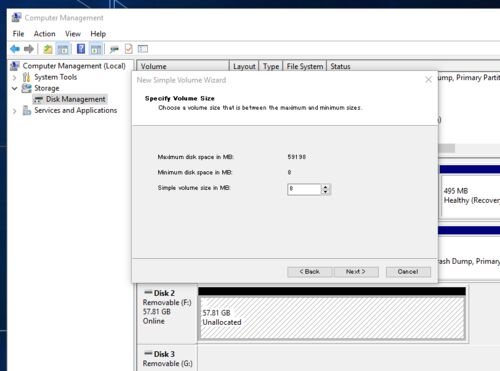
Task: Click the Up one level folder icon
Action: (x=48, y=49)
